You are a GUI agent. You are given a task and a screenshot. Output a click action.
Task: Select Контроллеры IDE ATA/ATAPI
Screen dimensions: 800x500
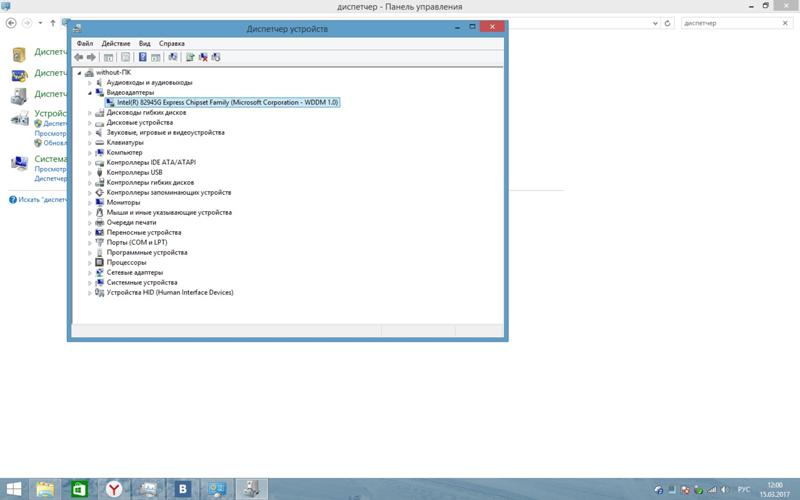point(151,162)
